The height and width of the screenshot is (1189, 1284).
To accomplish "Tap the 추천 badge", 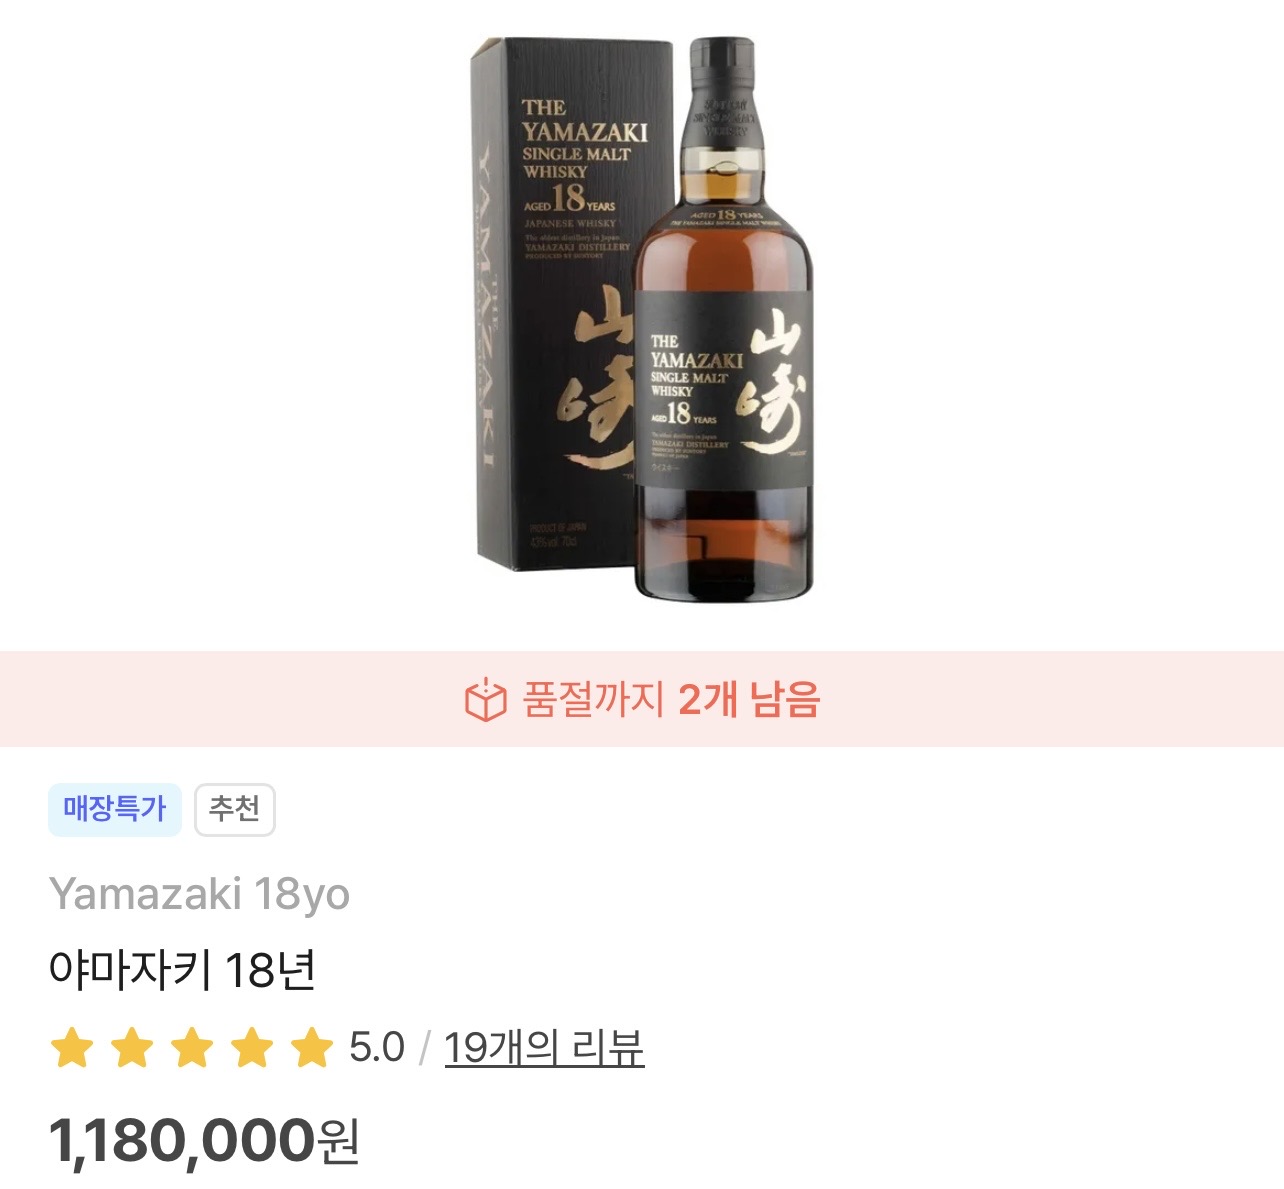I will pyautogui.click(x=235, y=809).
